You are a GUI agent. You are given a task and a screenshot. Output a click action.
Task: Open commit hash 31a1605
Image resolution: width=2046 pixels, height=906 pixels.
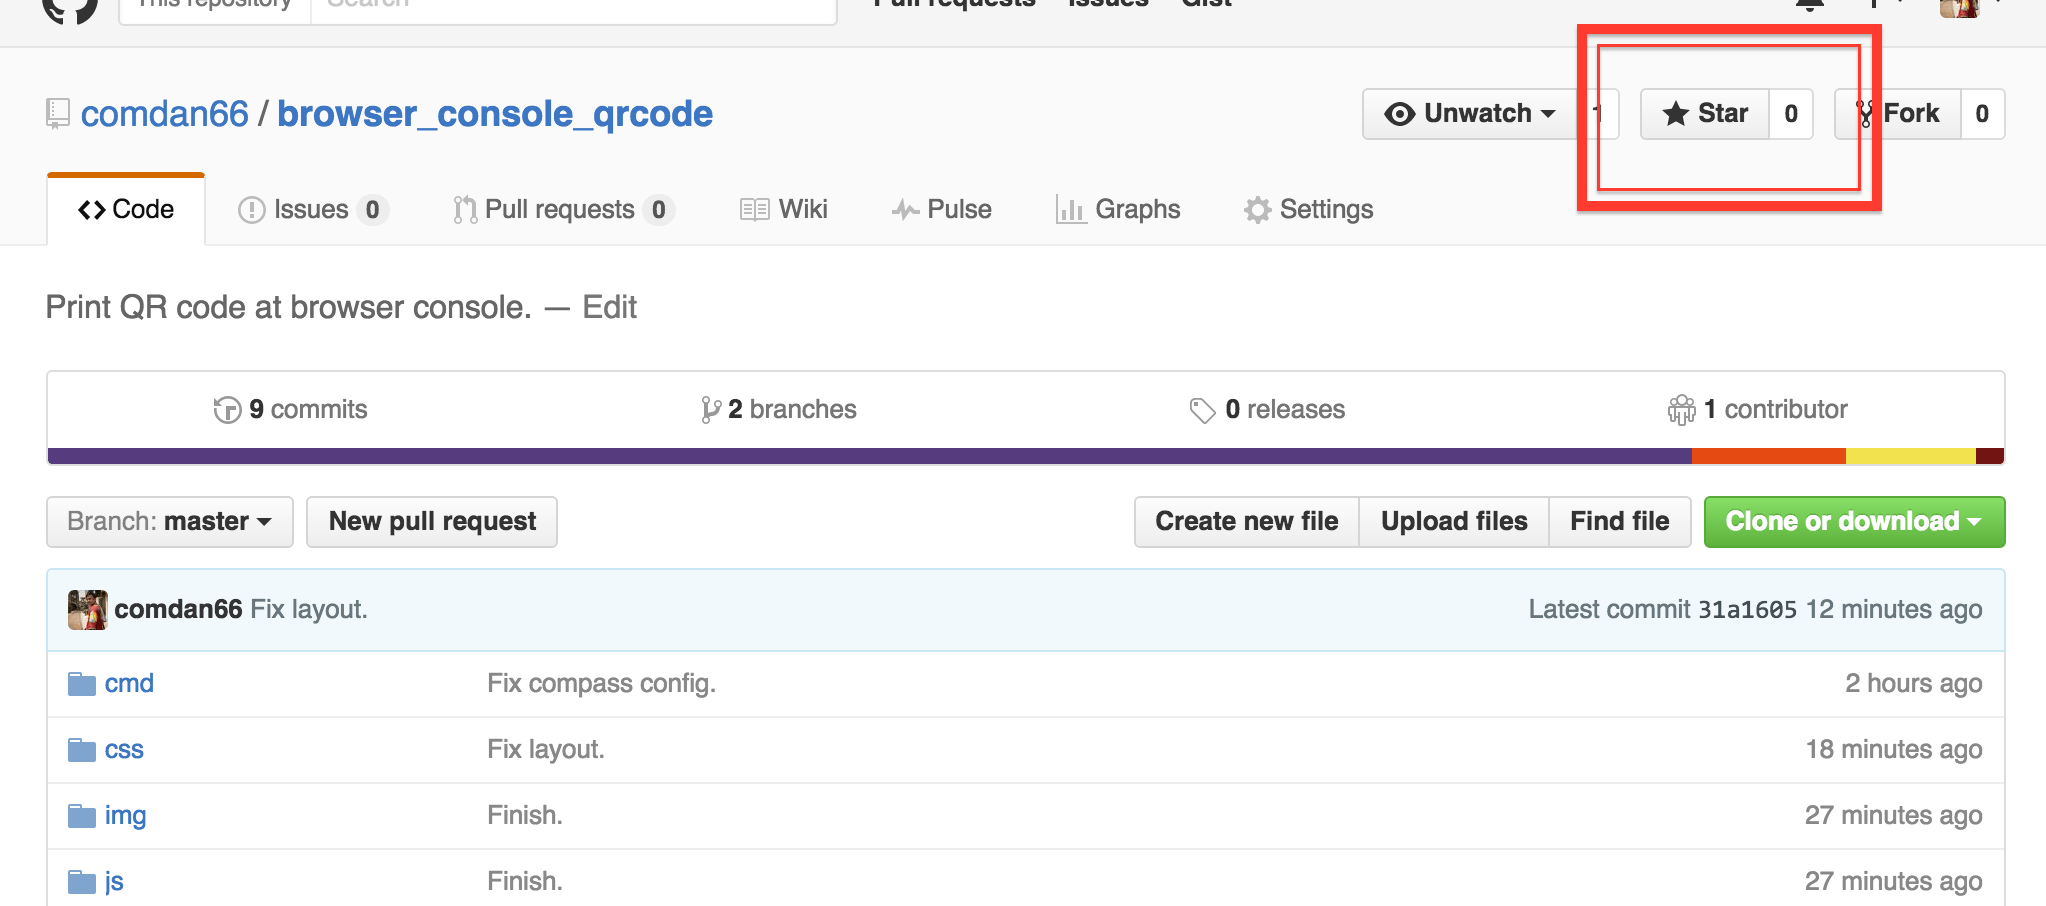pyautogui.click(x=1747, y=609)
